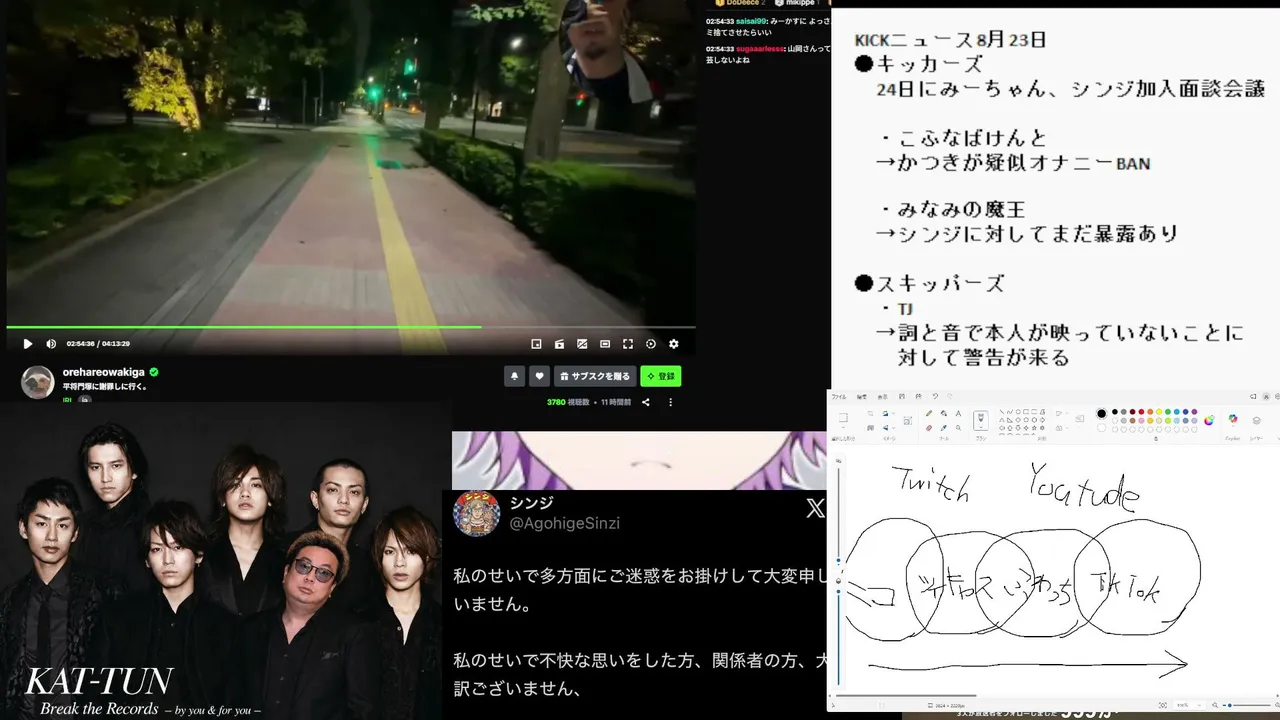Select the Eraser tool in Paint

[x=929, y=428]
